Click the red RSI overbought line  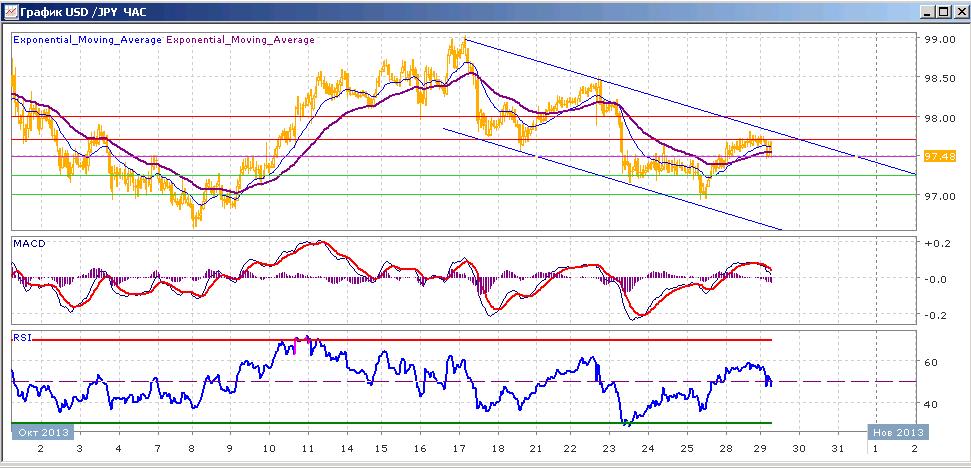pos(403,340)
